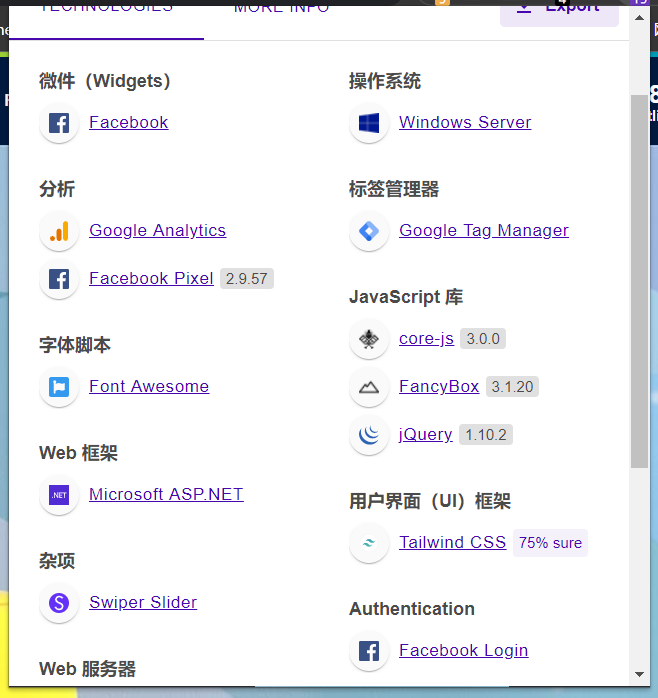Click the Web 服务器 category heading
The image size is (658, 698).
[87, 669]
